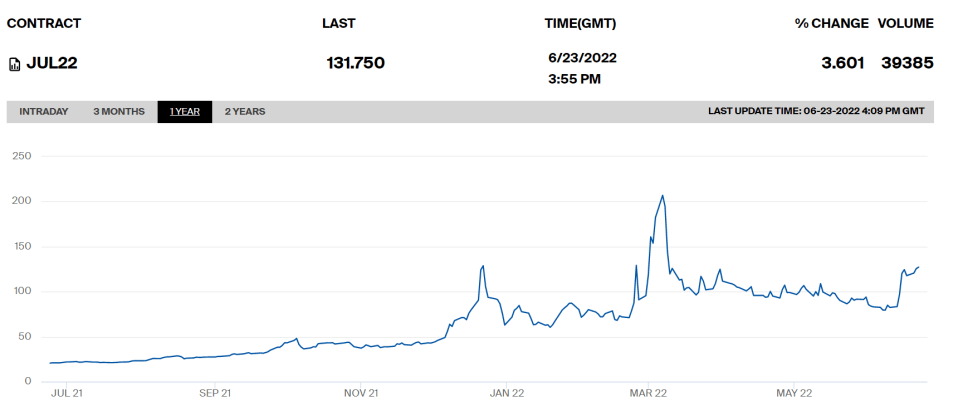Click the 100 y-axis label
Viewport: 958px width, 406px height.
click(21, 292)
